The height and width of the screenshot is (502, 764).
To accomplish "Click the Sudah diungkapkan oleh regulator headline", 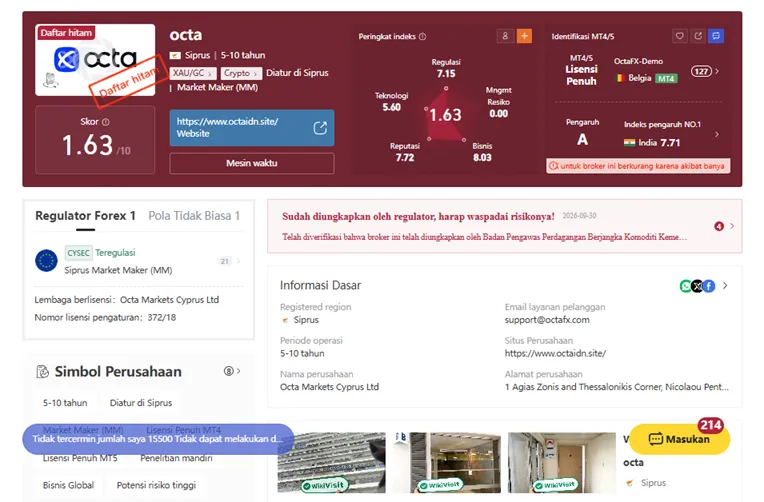I will point(418,216).
